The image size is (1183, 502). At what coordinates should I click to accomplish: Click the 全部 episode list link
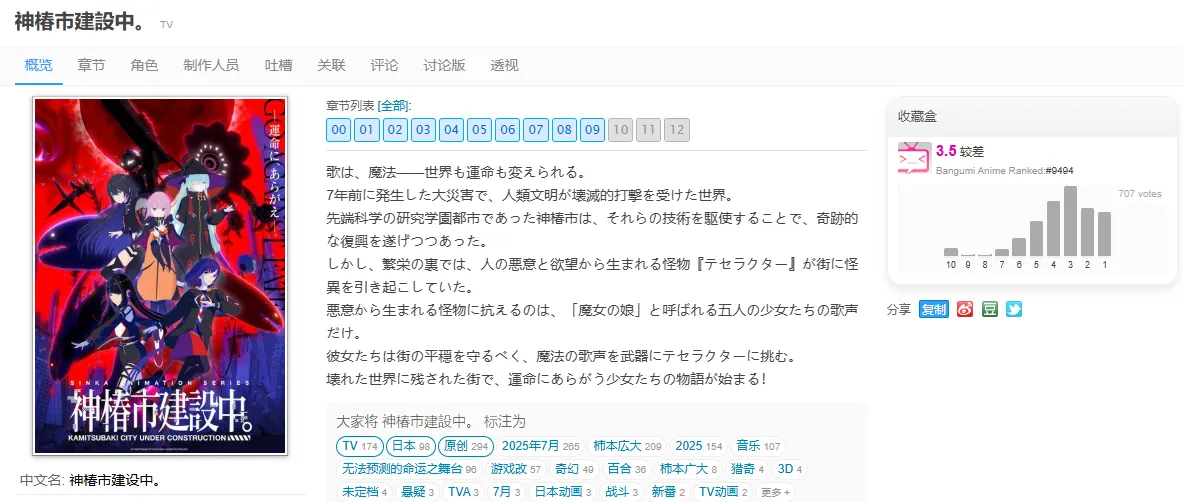click(392, 105)
